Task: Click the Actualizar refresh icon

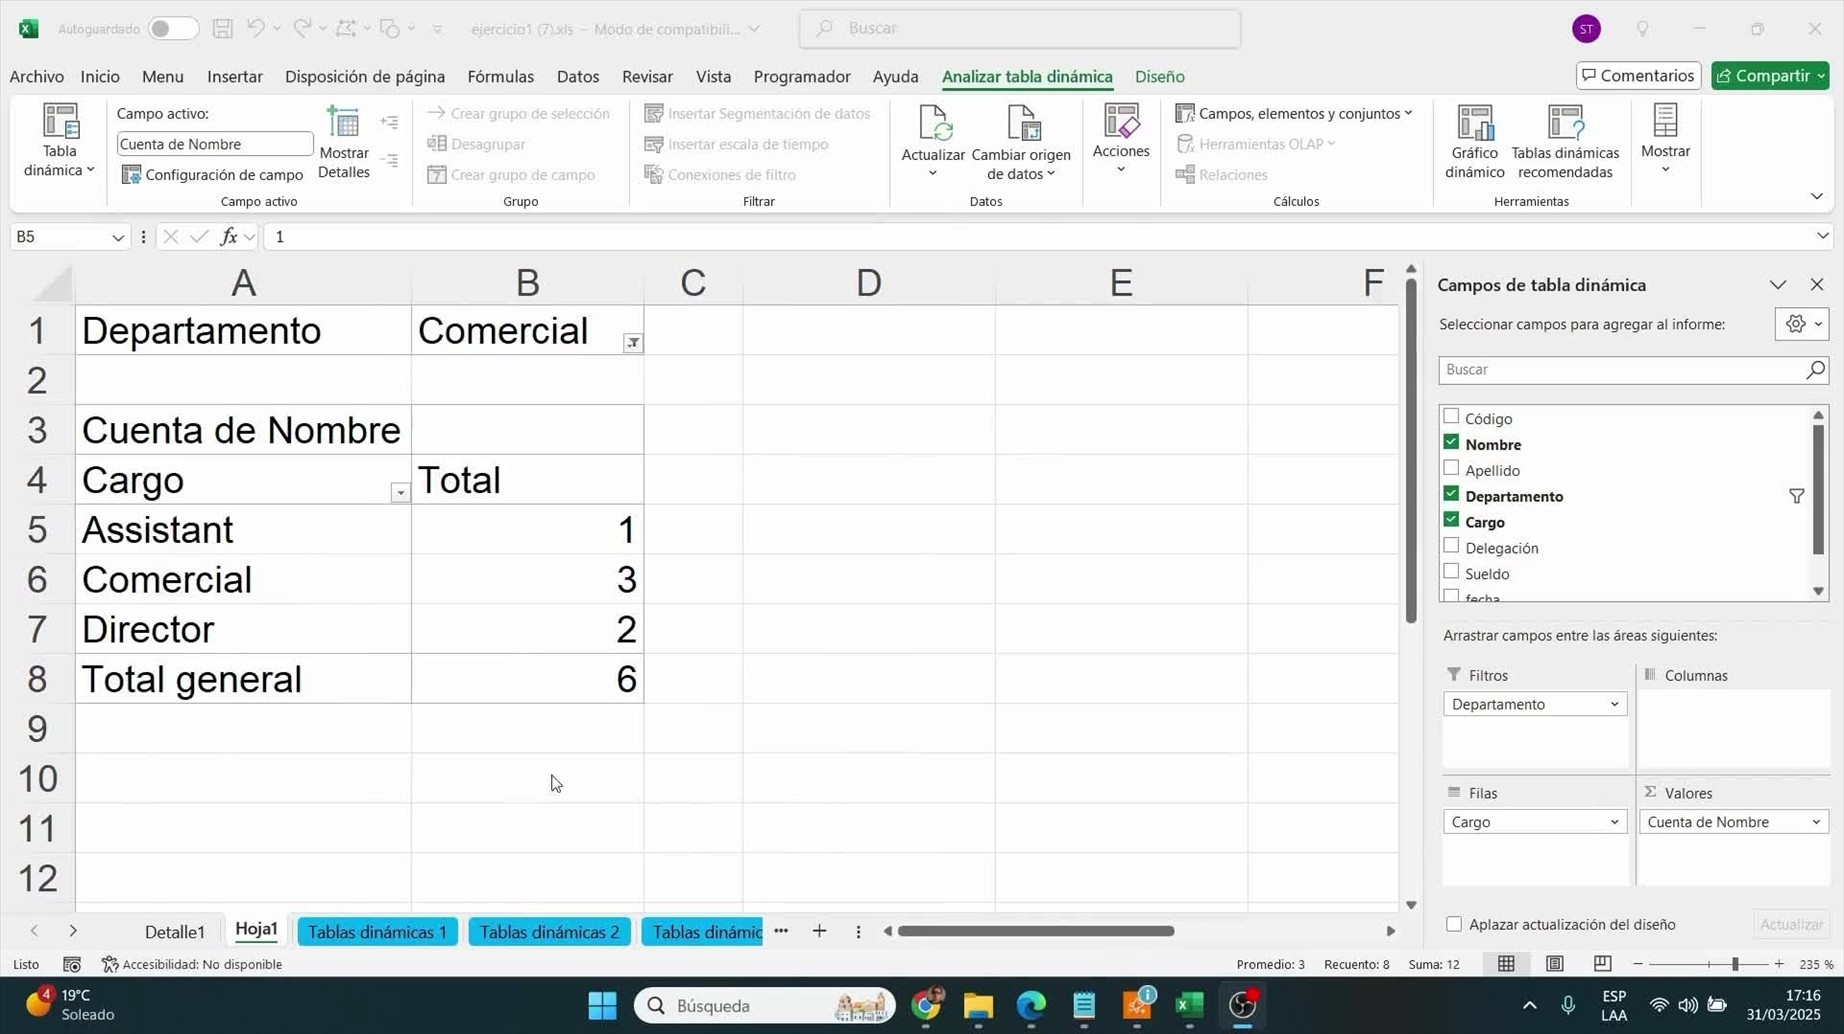Action: coord(932,125)
